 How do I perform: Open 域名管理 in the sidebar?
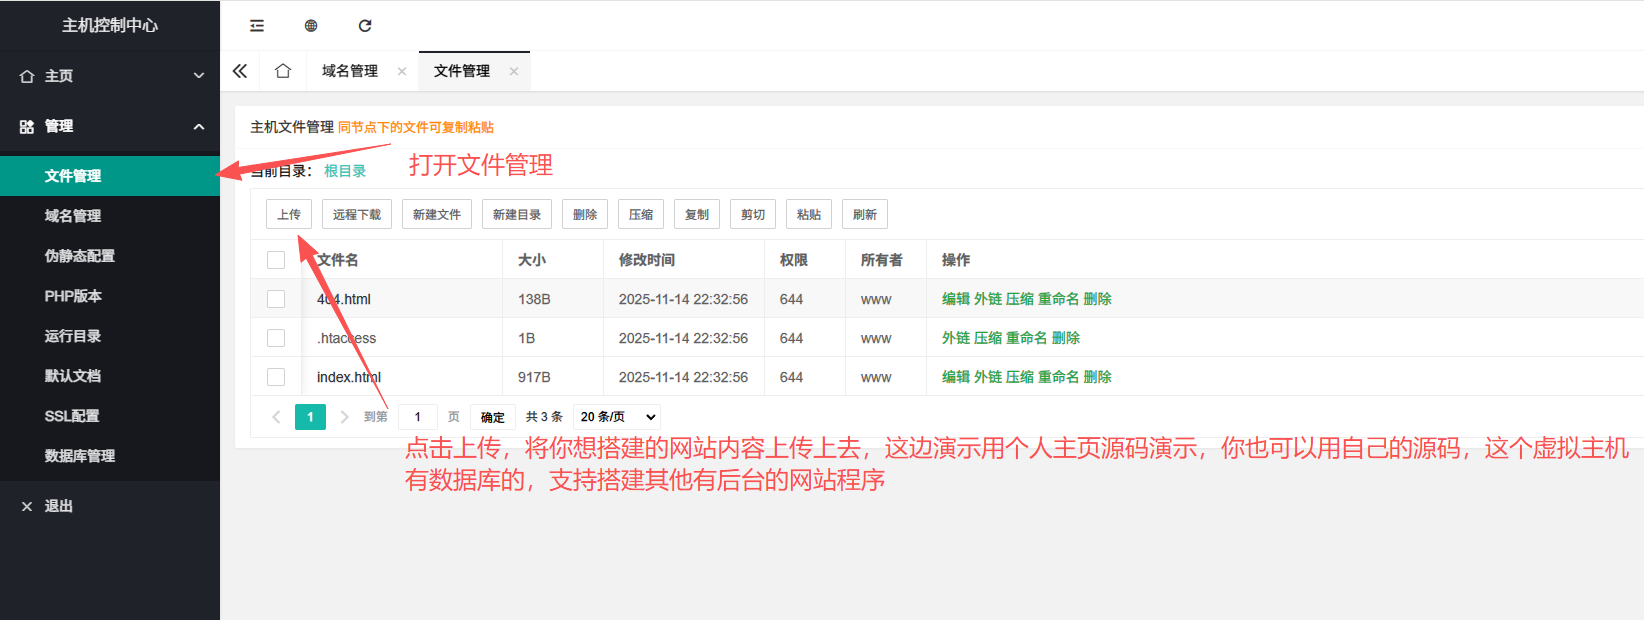click(x=110, y=216)
